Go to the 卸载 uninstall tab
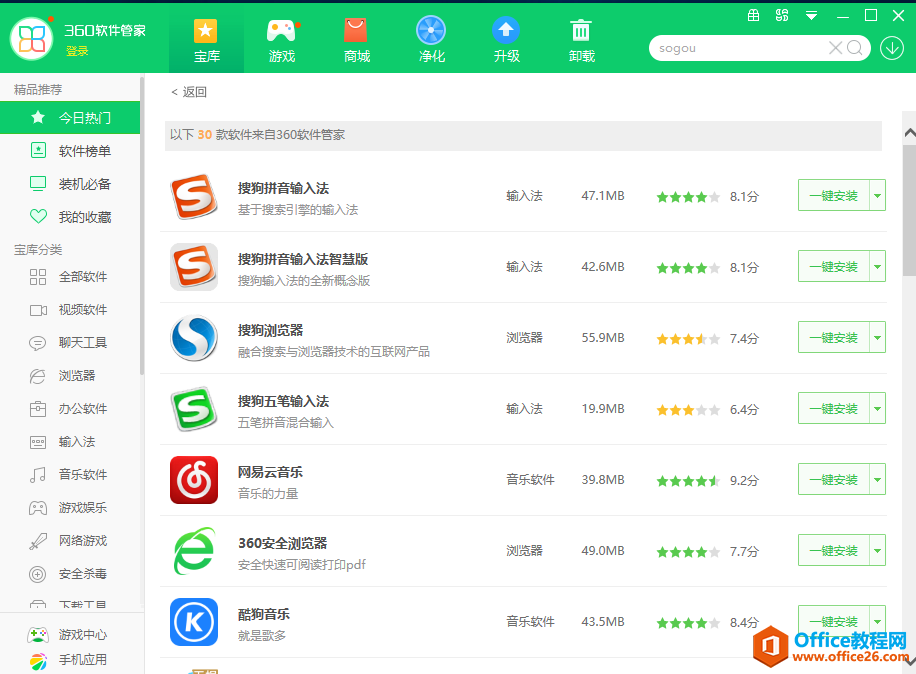Screen dimensions: 916x674 point(581,40)
